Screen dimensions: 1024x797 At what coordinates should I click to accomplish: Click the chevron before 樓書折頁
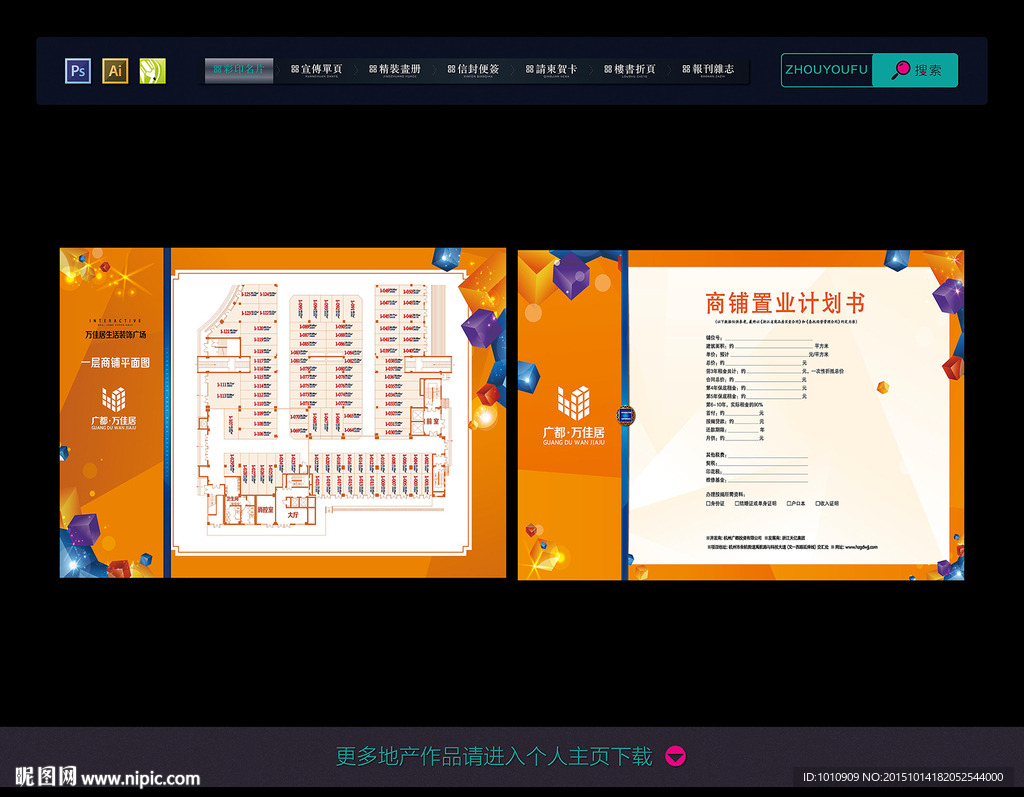point(589,70)
